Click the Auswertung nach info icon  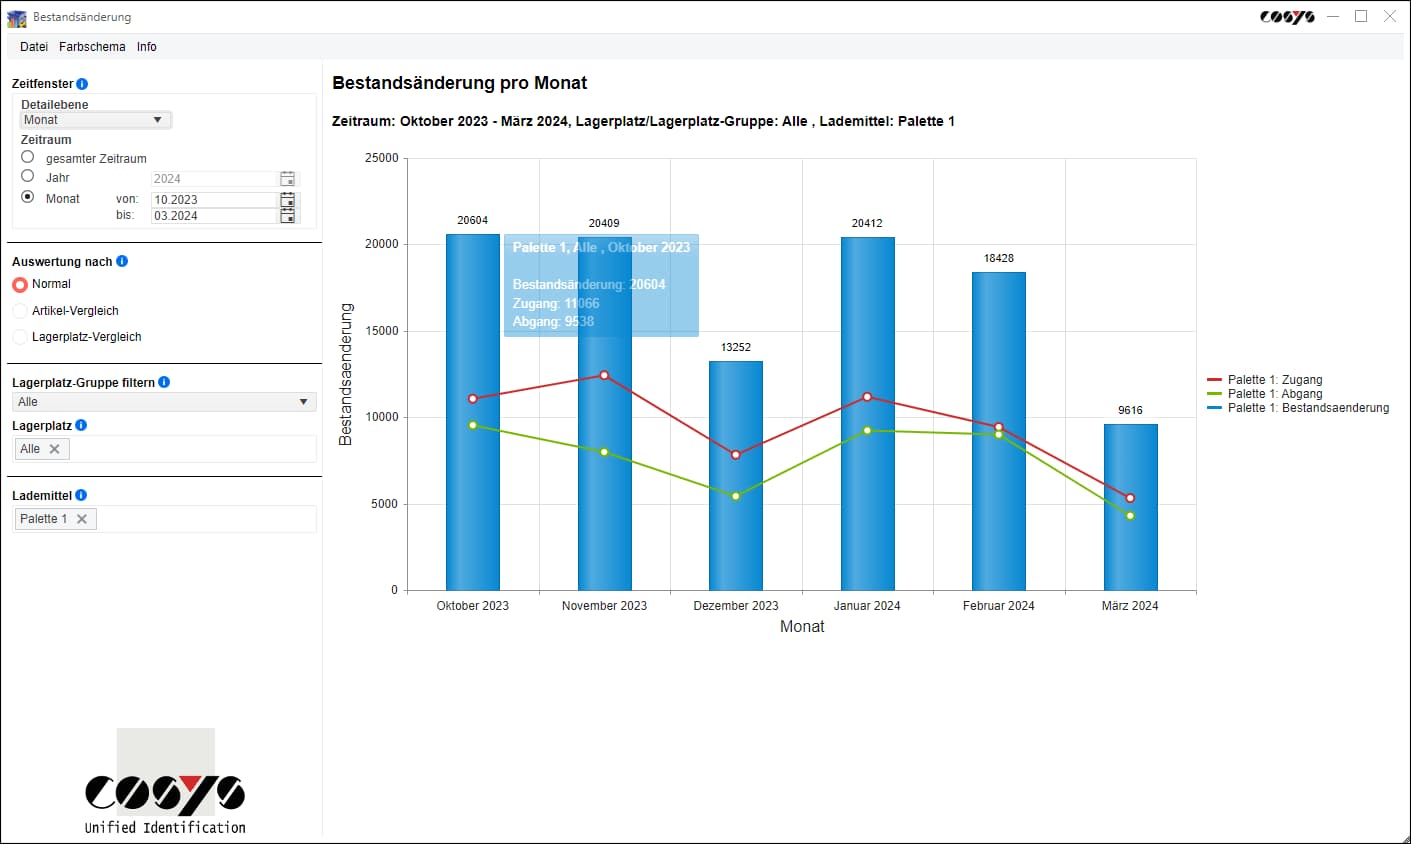pos(122,261)
